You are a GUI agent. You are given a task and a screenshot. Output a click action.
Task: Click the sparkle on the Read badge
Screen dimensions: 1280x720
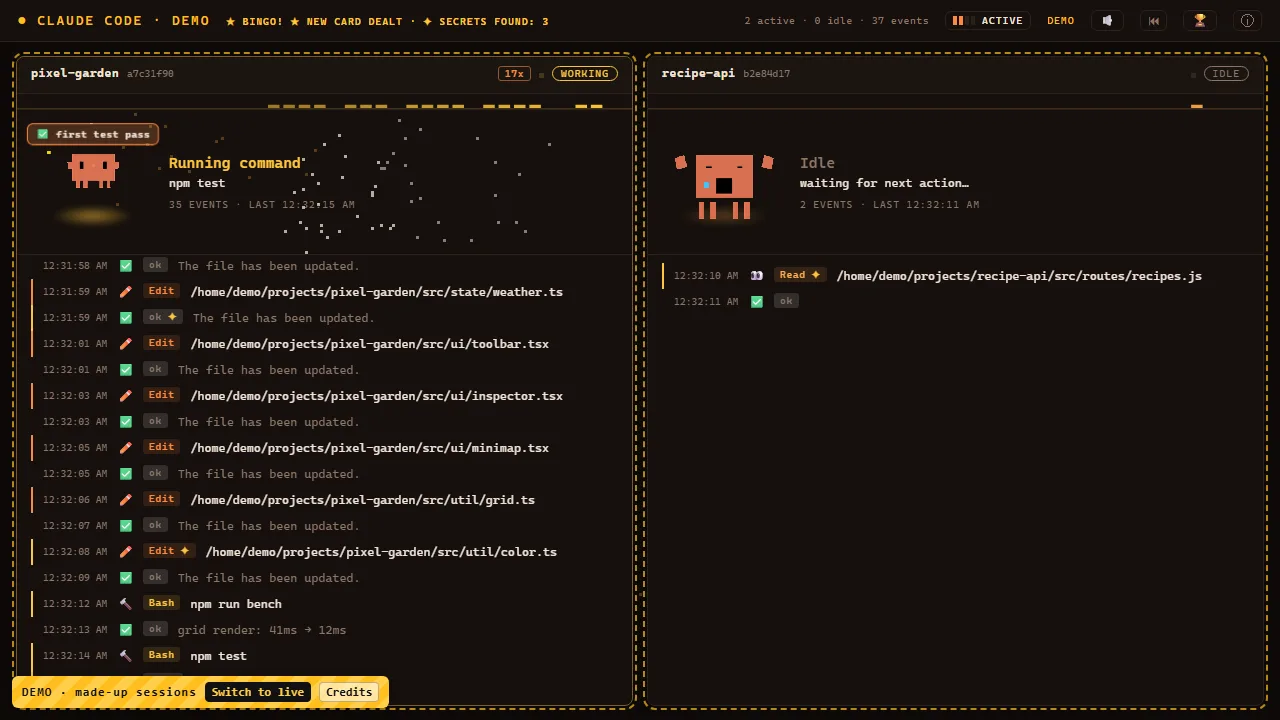(x=815, y=275)
